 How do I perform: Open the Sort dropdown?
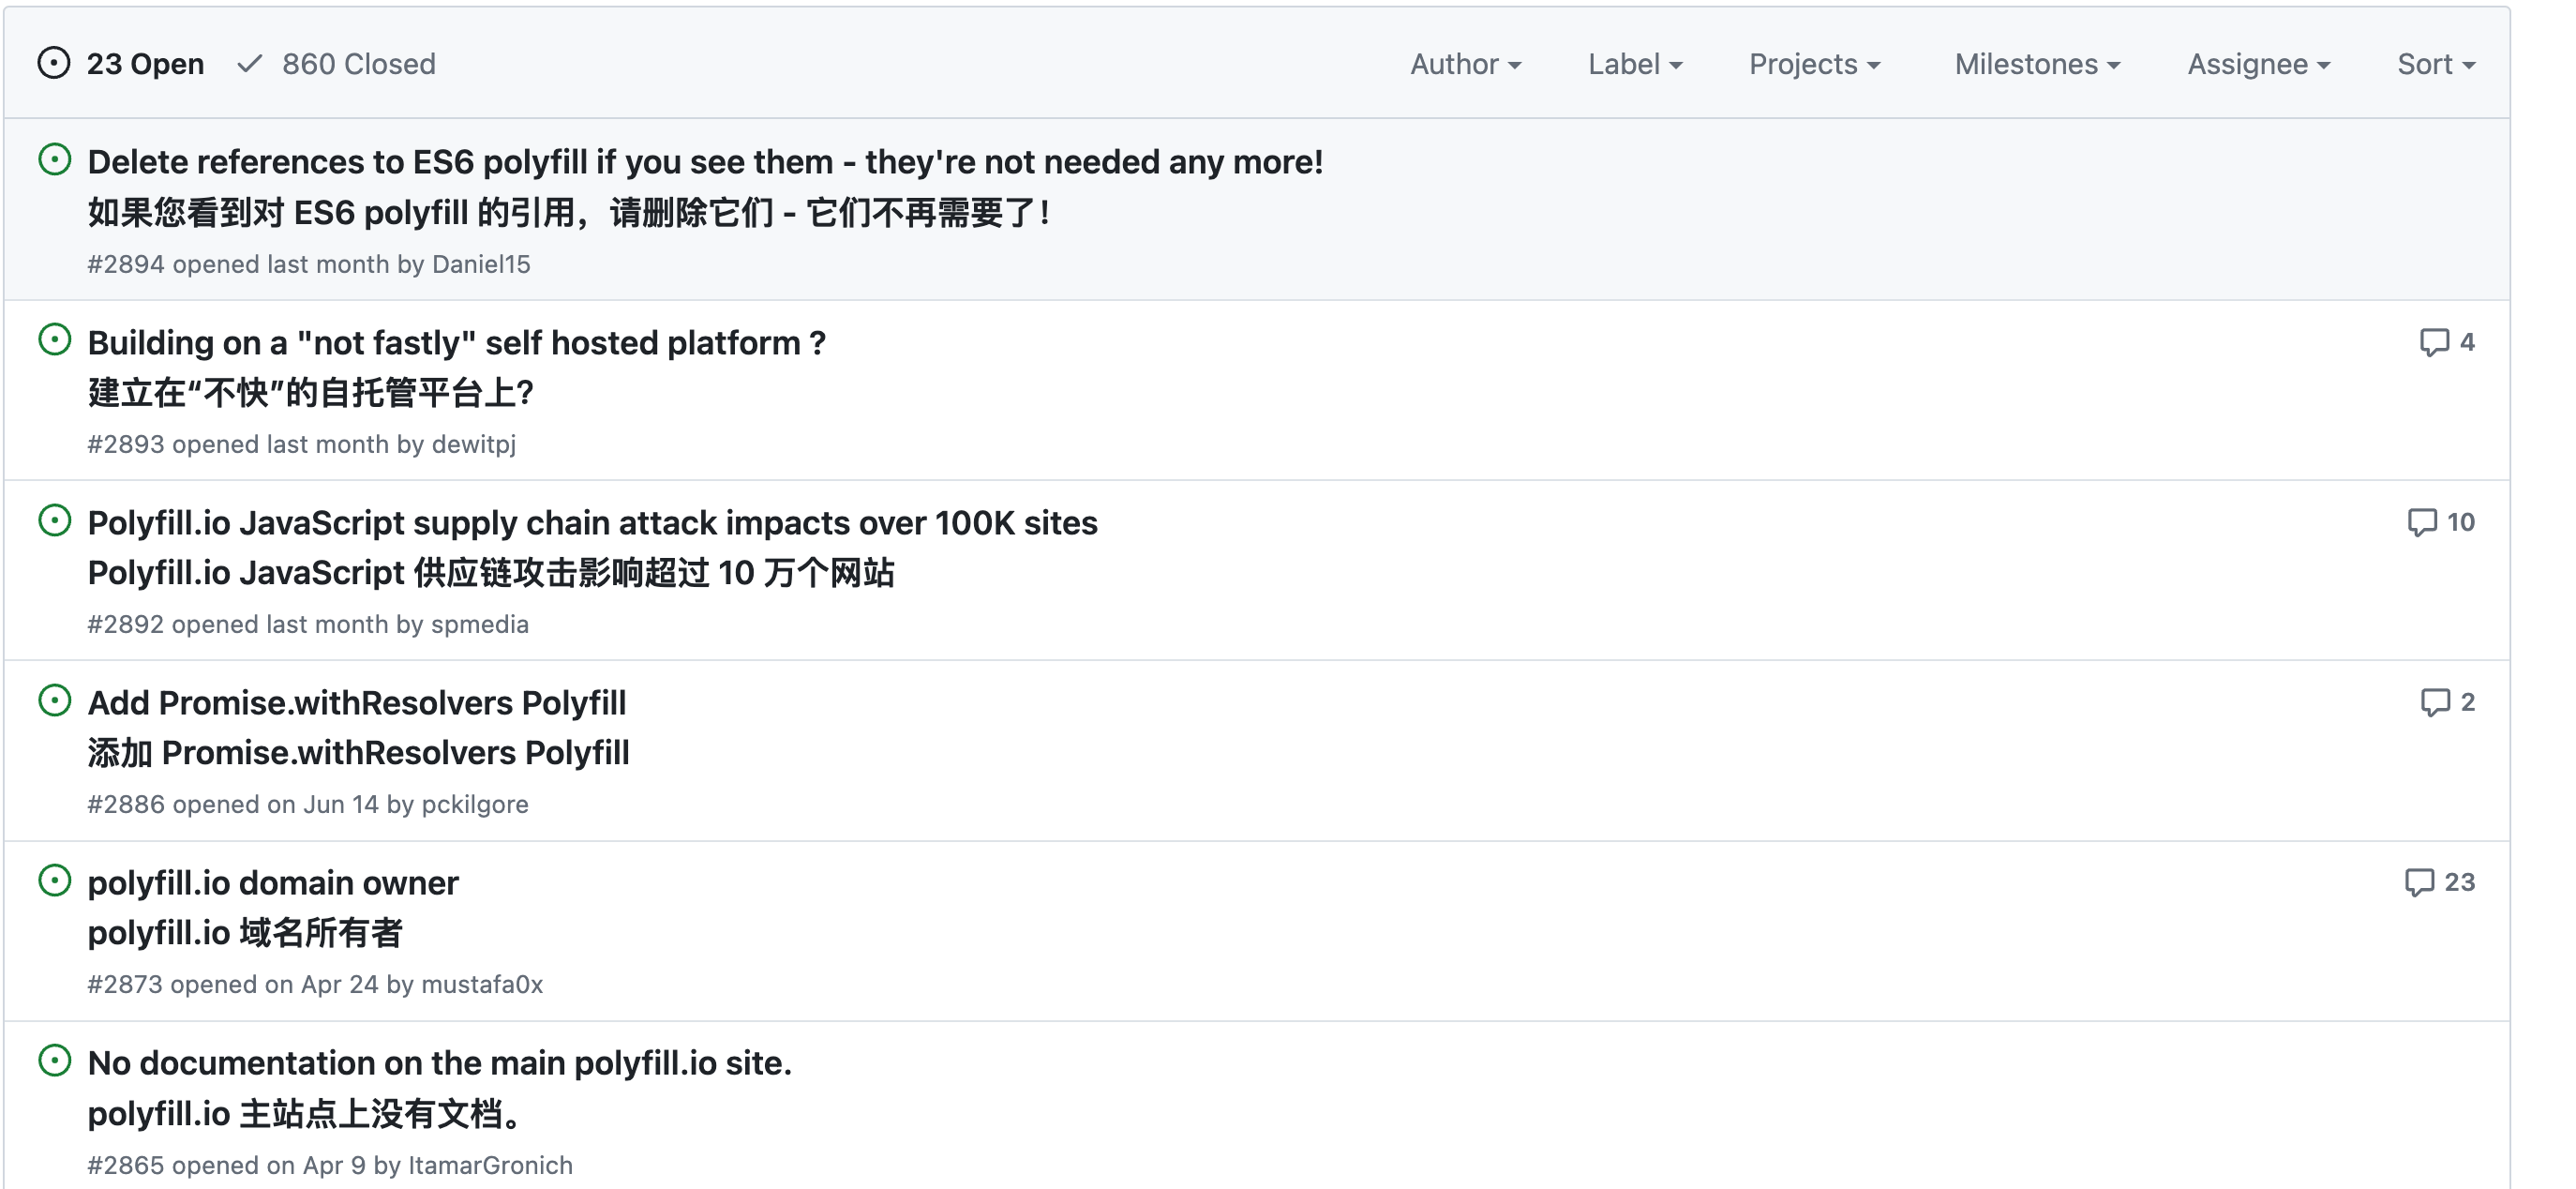coord(2436,64)
